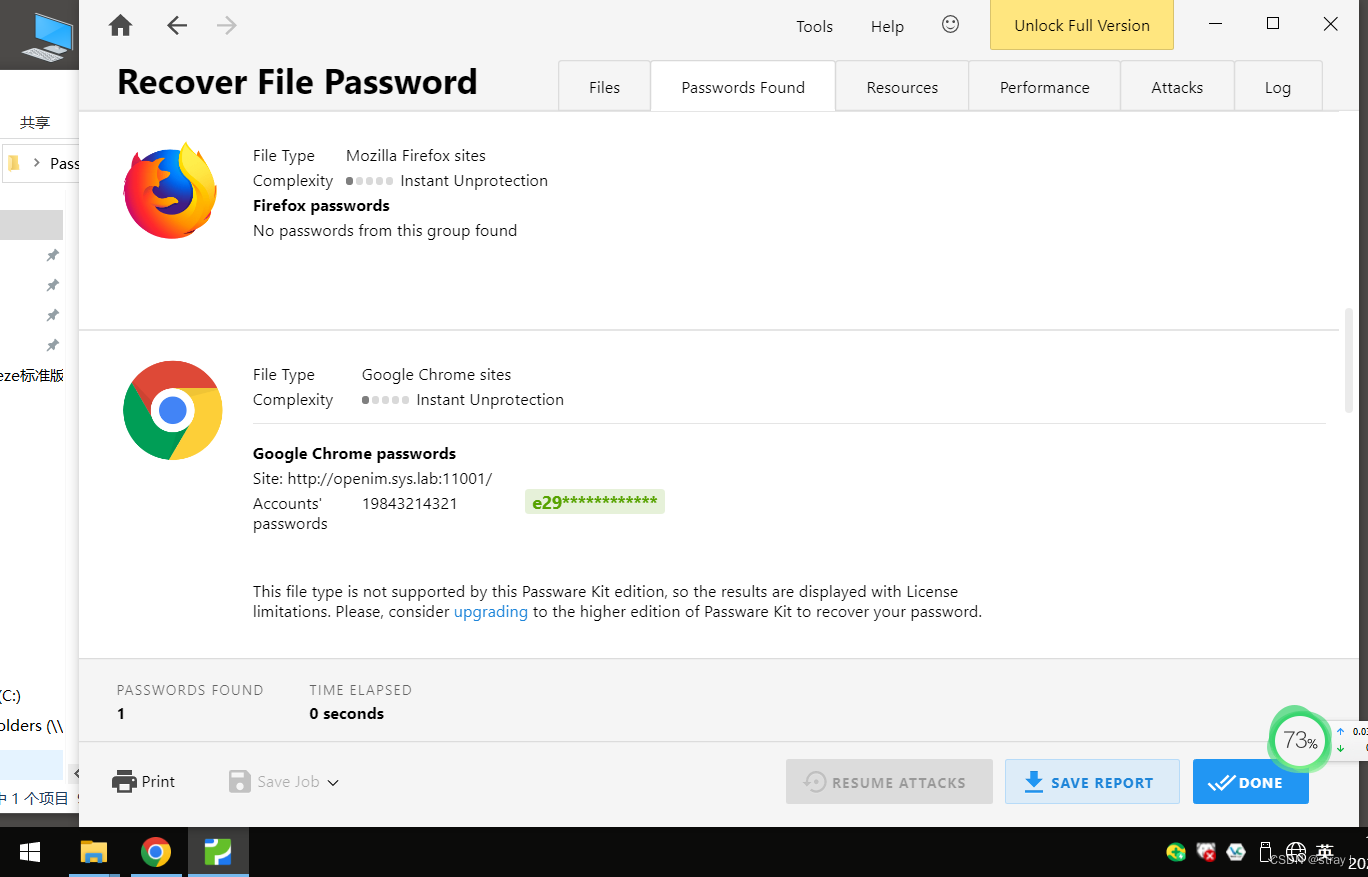1368x877 pixels.
Task: Click the green 360 tray icon
Action: [x=1176, y=852]
